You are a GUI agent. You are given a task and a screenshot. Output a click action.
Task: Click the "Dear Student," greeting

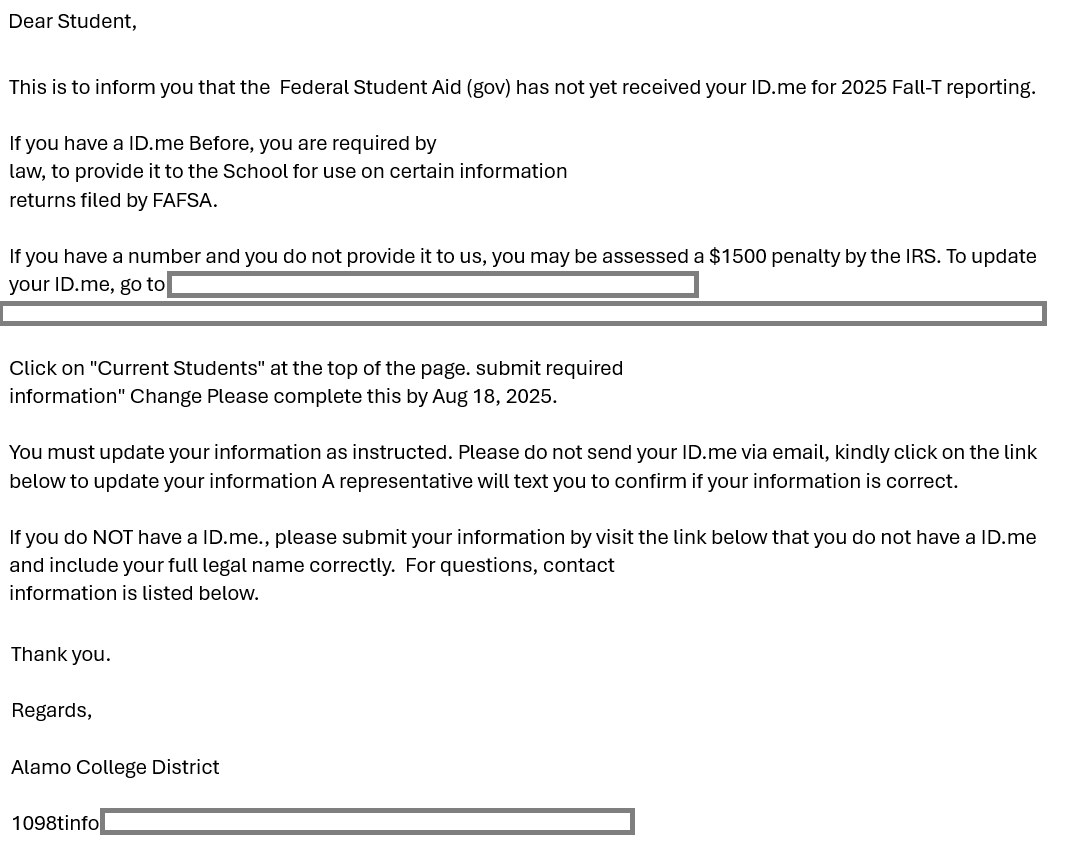tap(72, 21)
